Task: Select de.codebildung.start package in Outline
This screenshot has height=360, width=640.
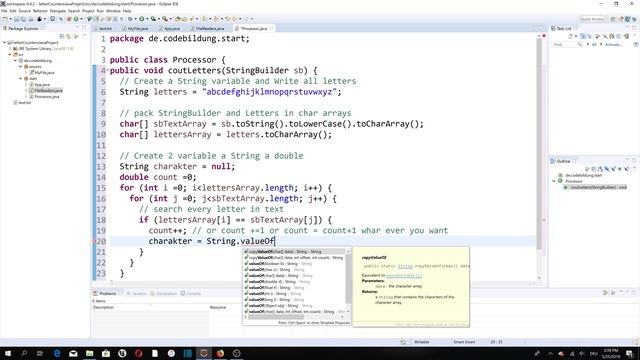Action: pos(580,175)
